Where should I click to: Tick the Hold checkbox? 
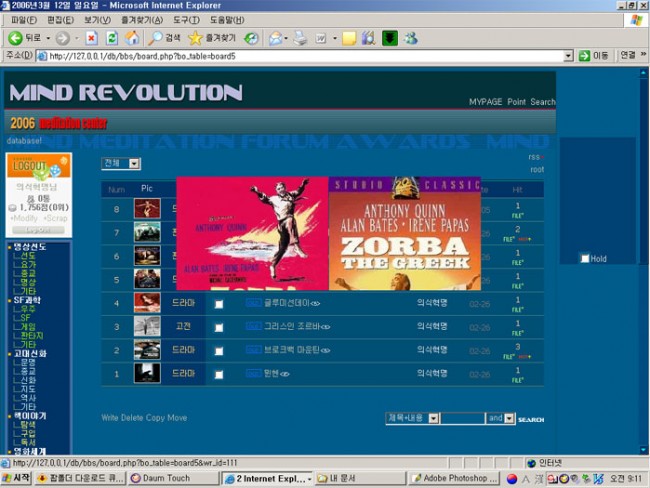click(585, 258)
